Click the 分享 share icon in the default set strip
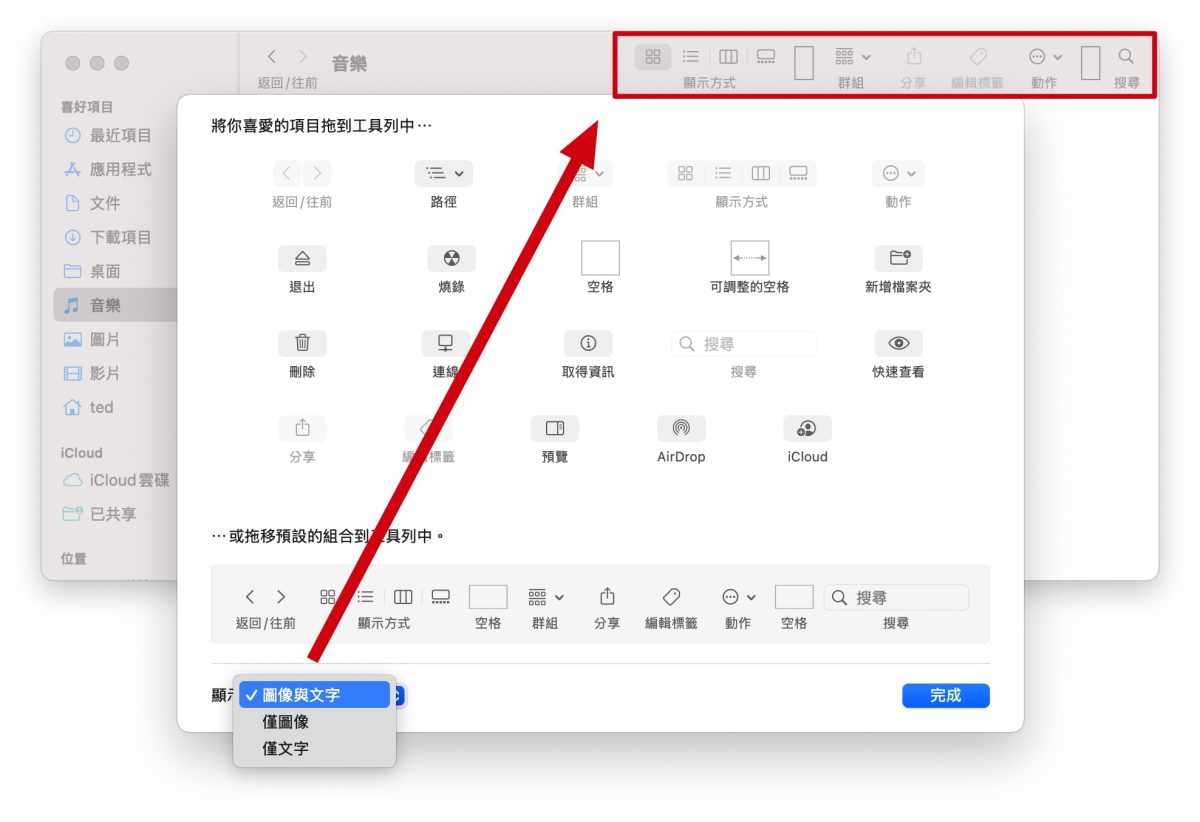Image resolution: width=1200 pixels, height=822 pixels. click(607, 597)
